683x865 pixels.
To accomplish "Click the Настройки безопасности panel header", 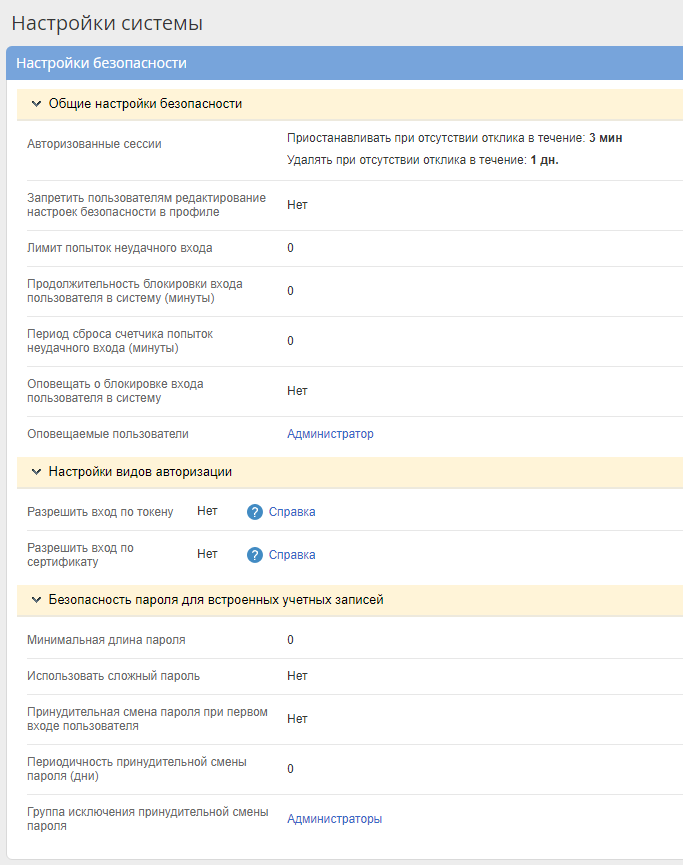I will pyautogui.click(x=101, y=63).
